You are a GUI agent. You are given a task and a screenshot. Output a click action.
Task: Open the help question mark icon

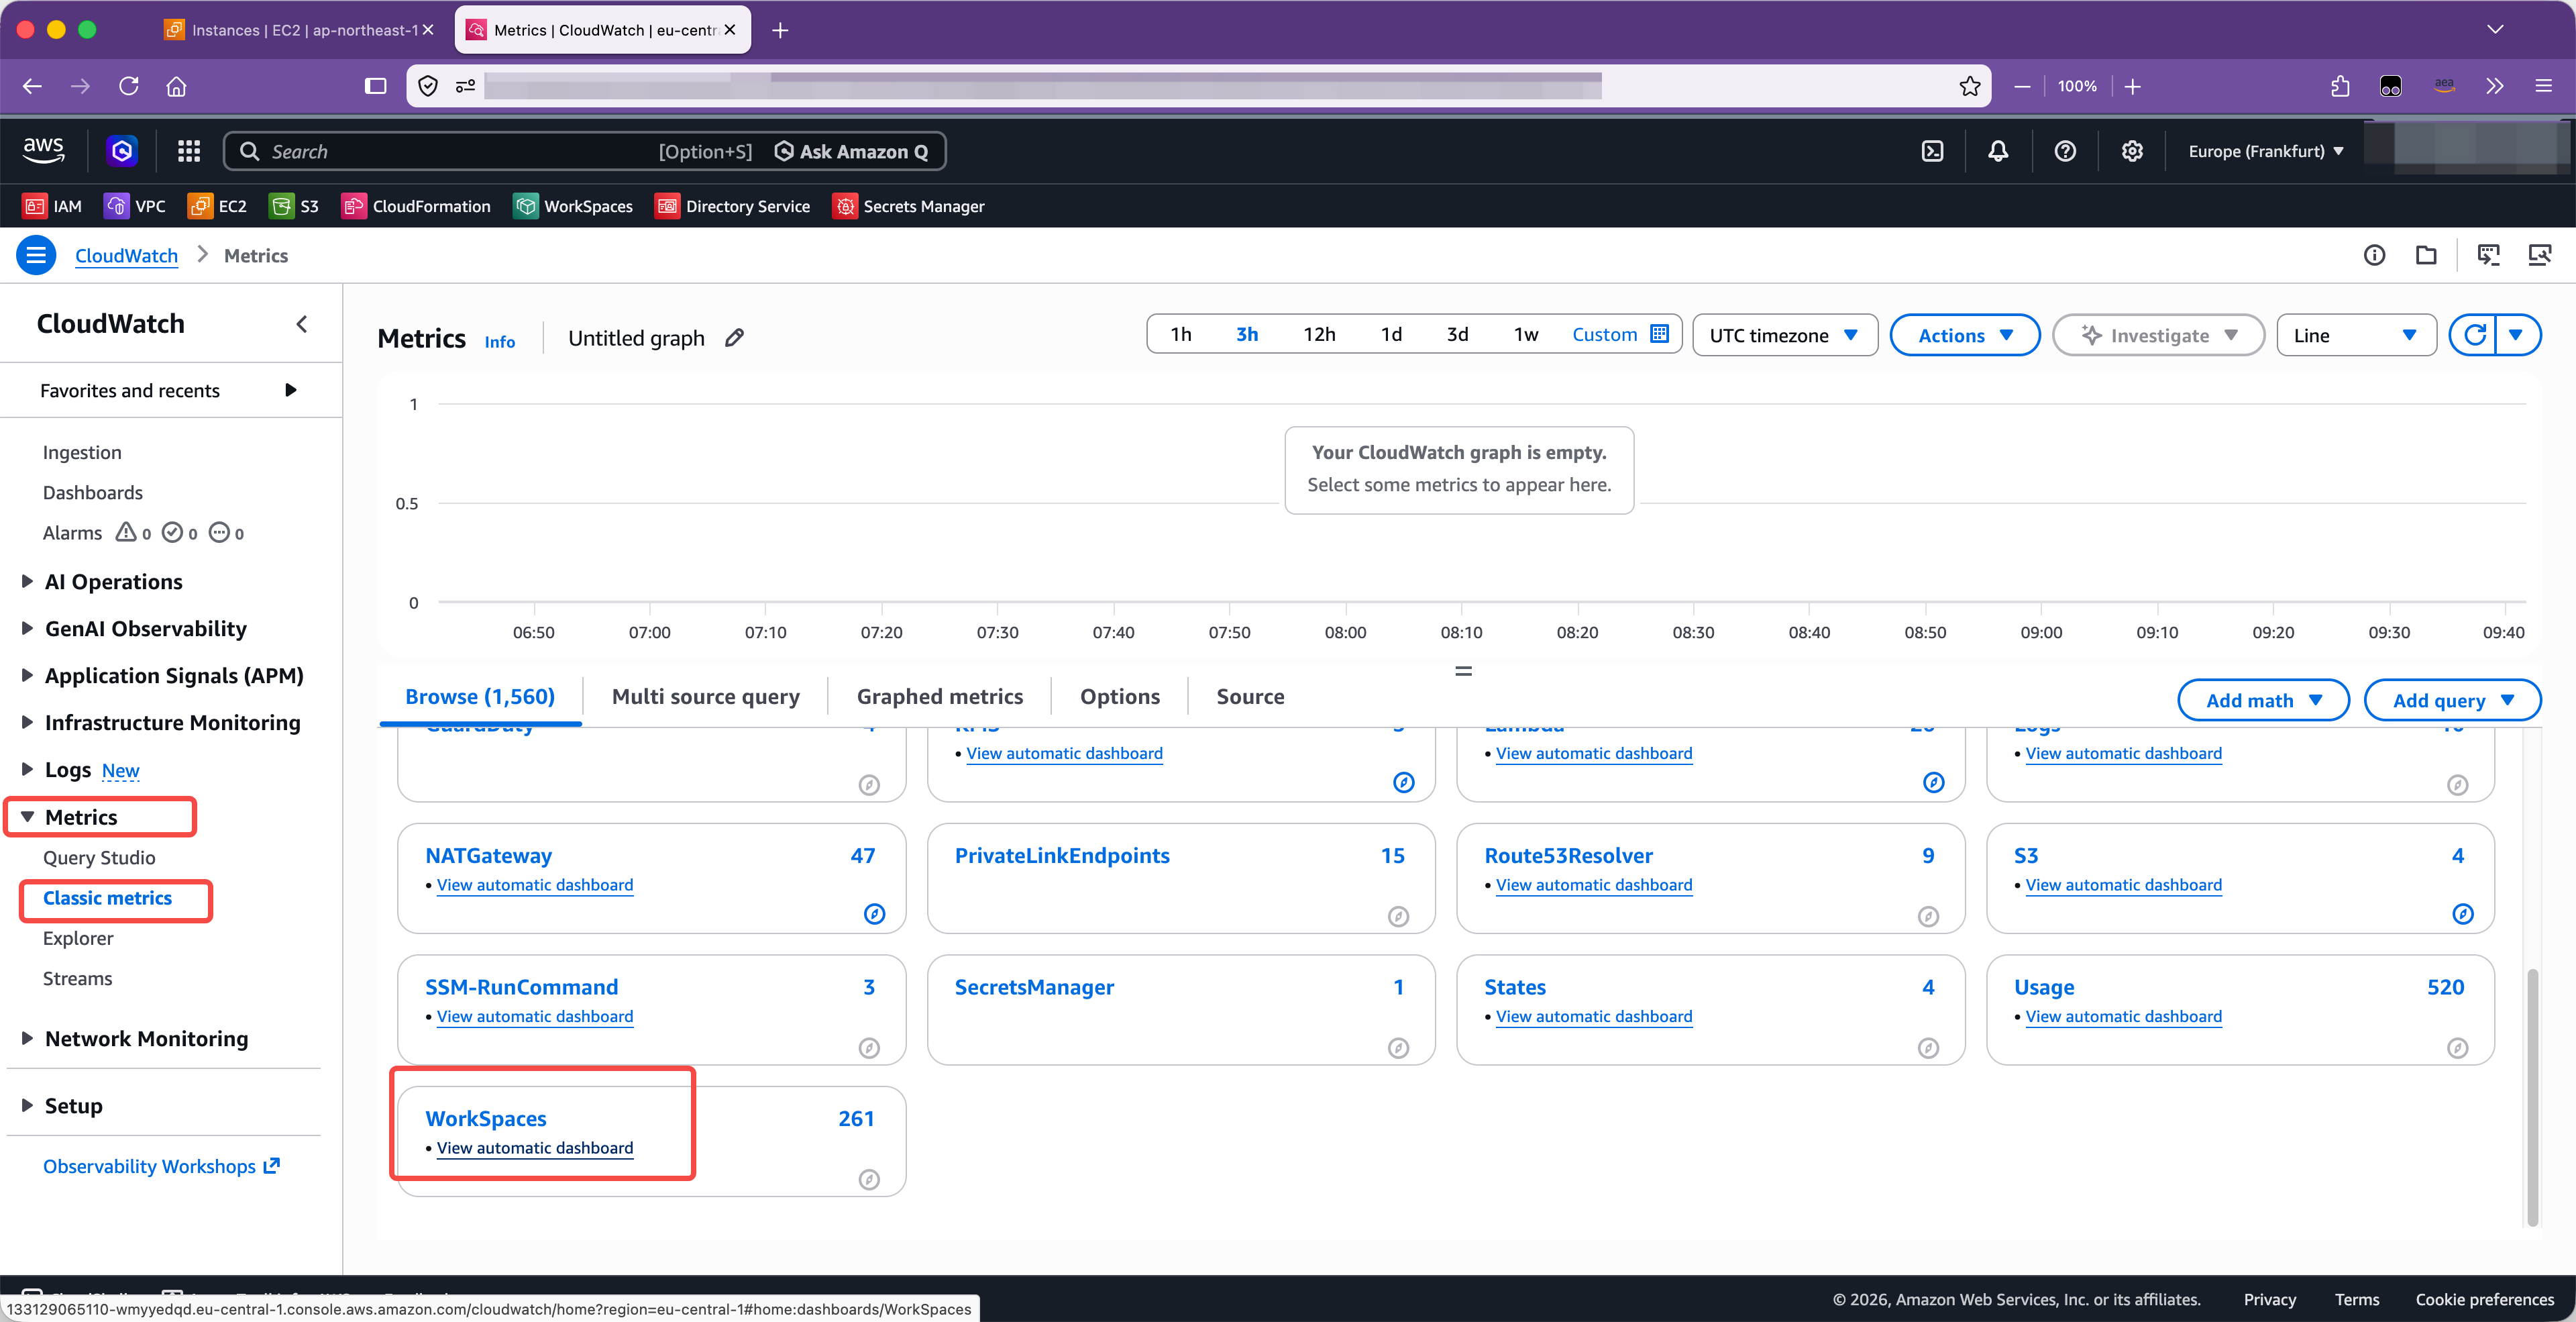pos(2065,151)
